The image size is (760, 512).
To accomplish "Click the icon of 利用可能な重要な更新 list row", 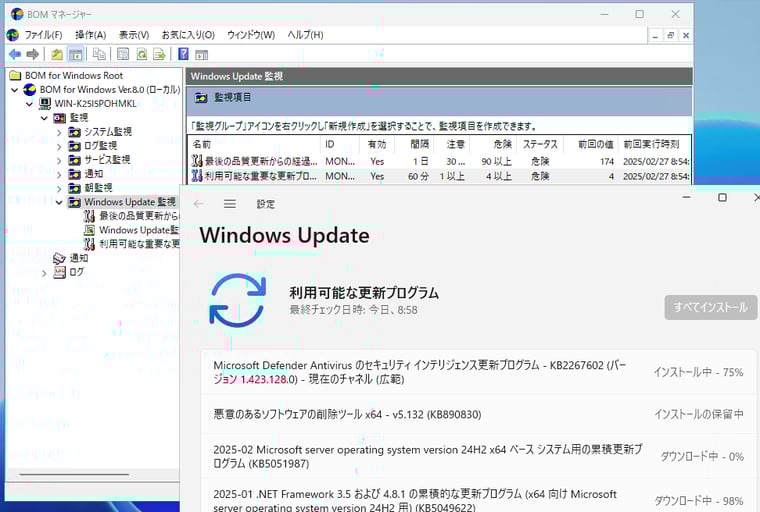I will 197,176.
